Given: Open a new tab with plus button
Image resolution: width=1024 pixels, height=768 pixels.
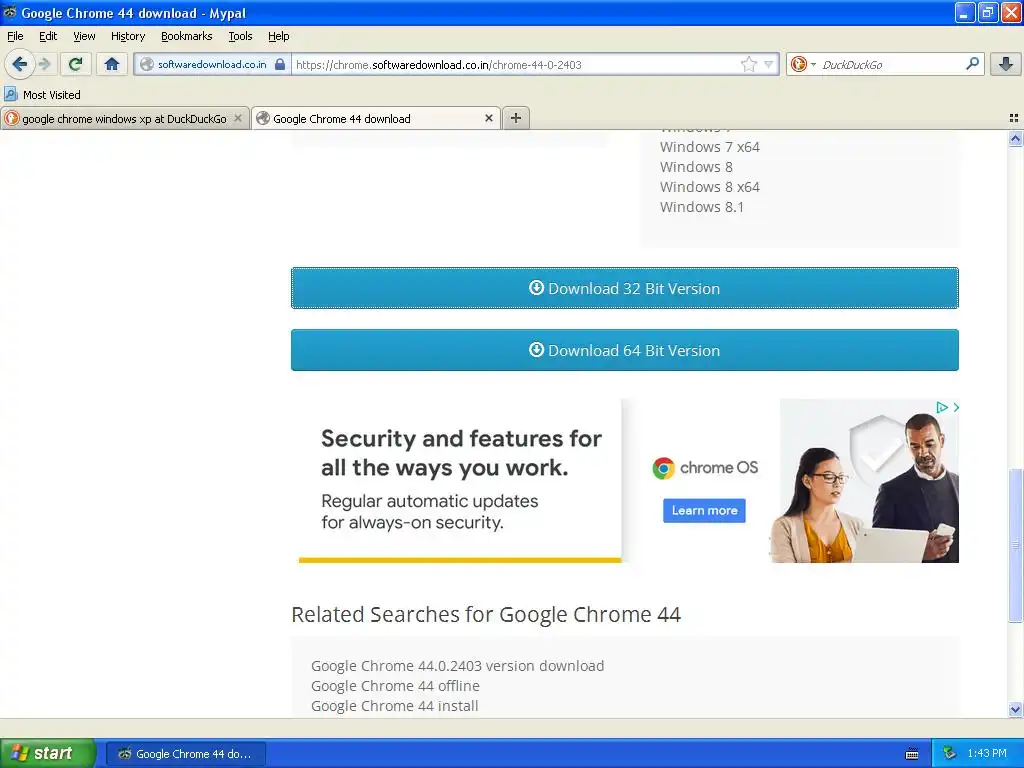Looking at the screenshot, I should [x=516, y=118].
